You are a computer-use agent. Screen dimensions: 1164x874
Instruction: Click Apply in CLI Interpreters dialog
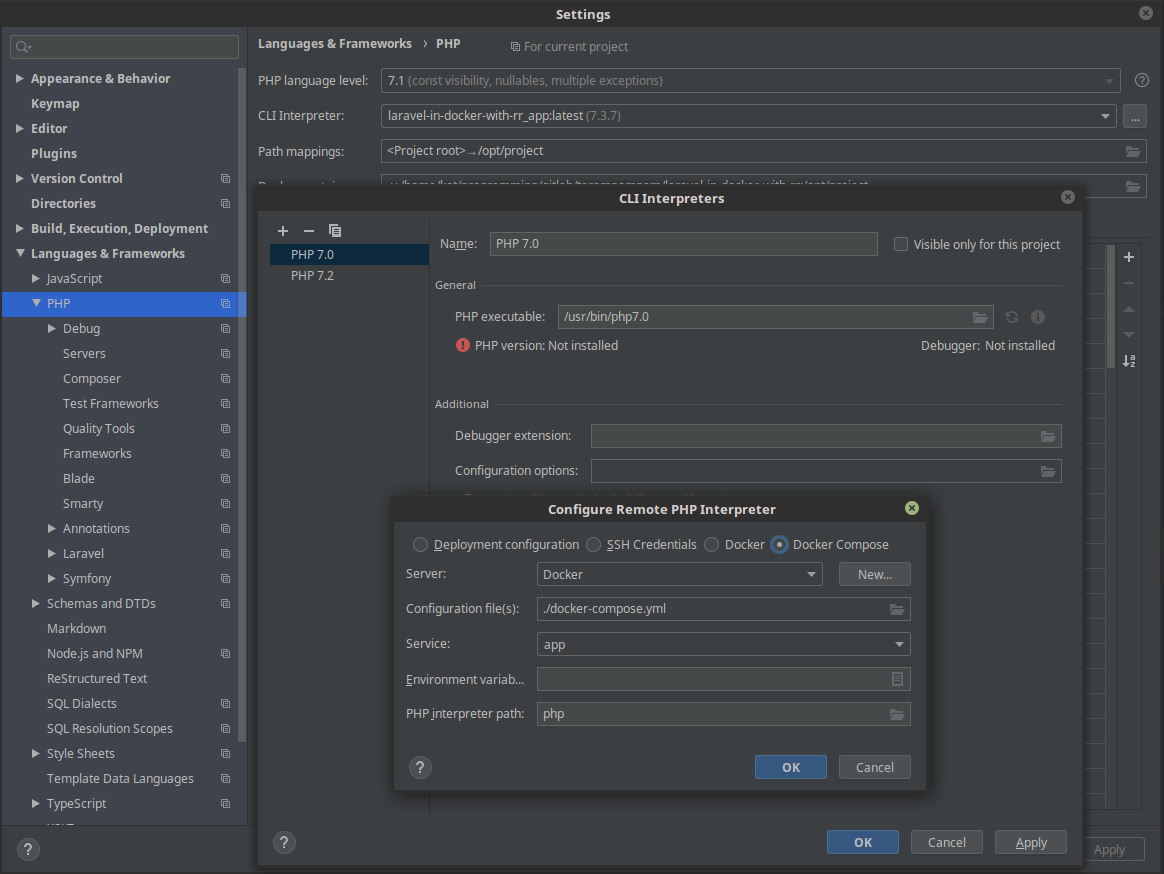coord(1030,842)
